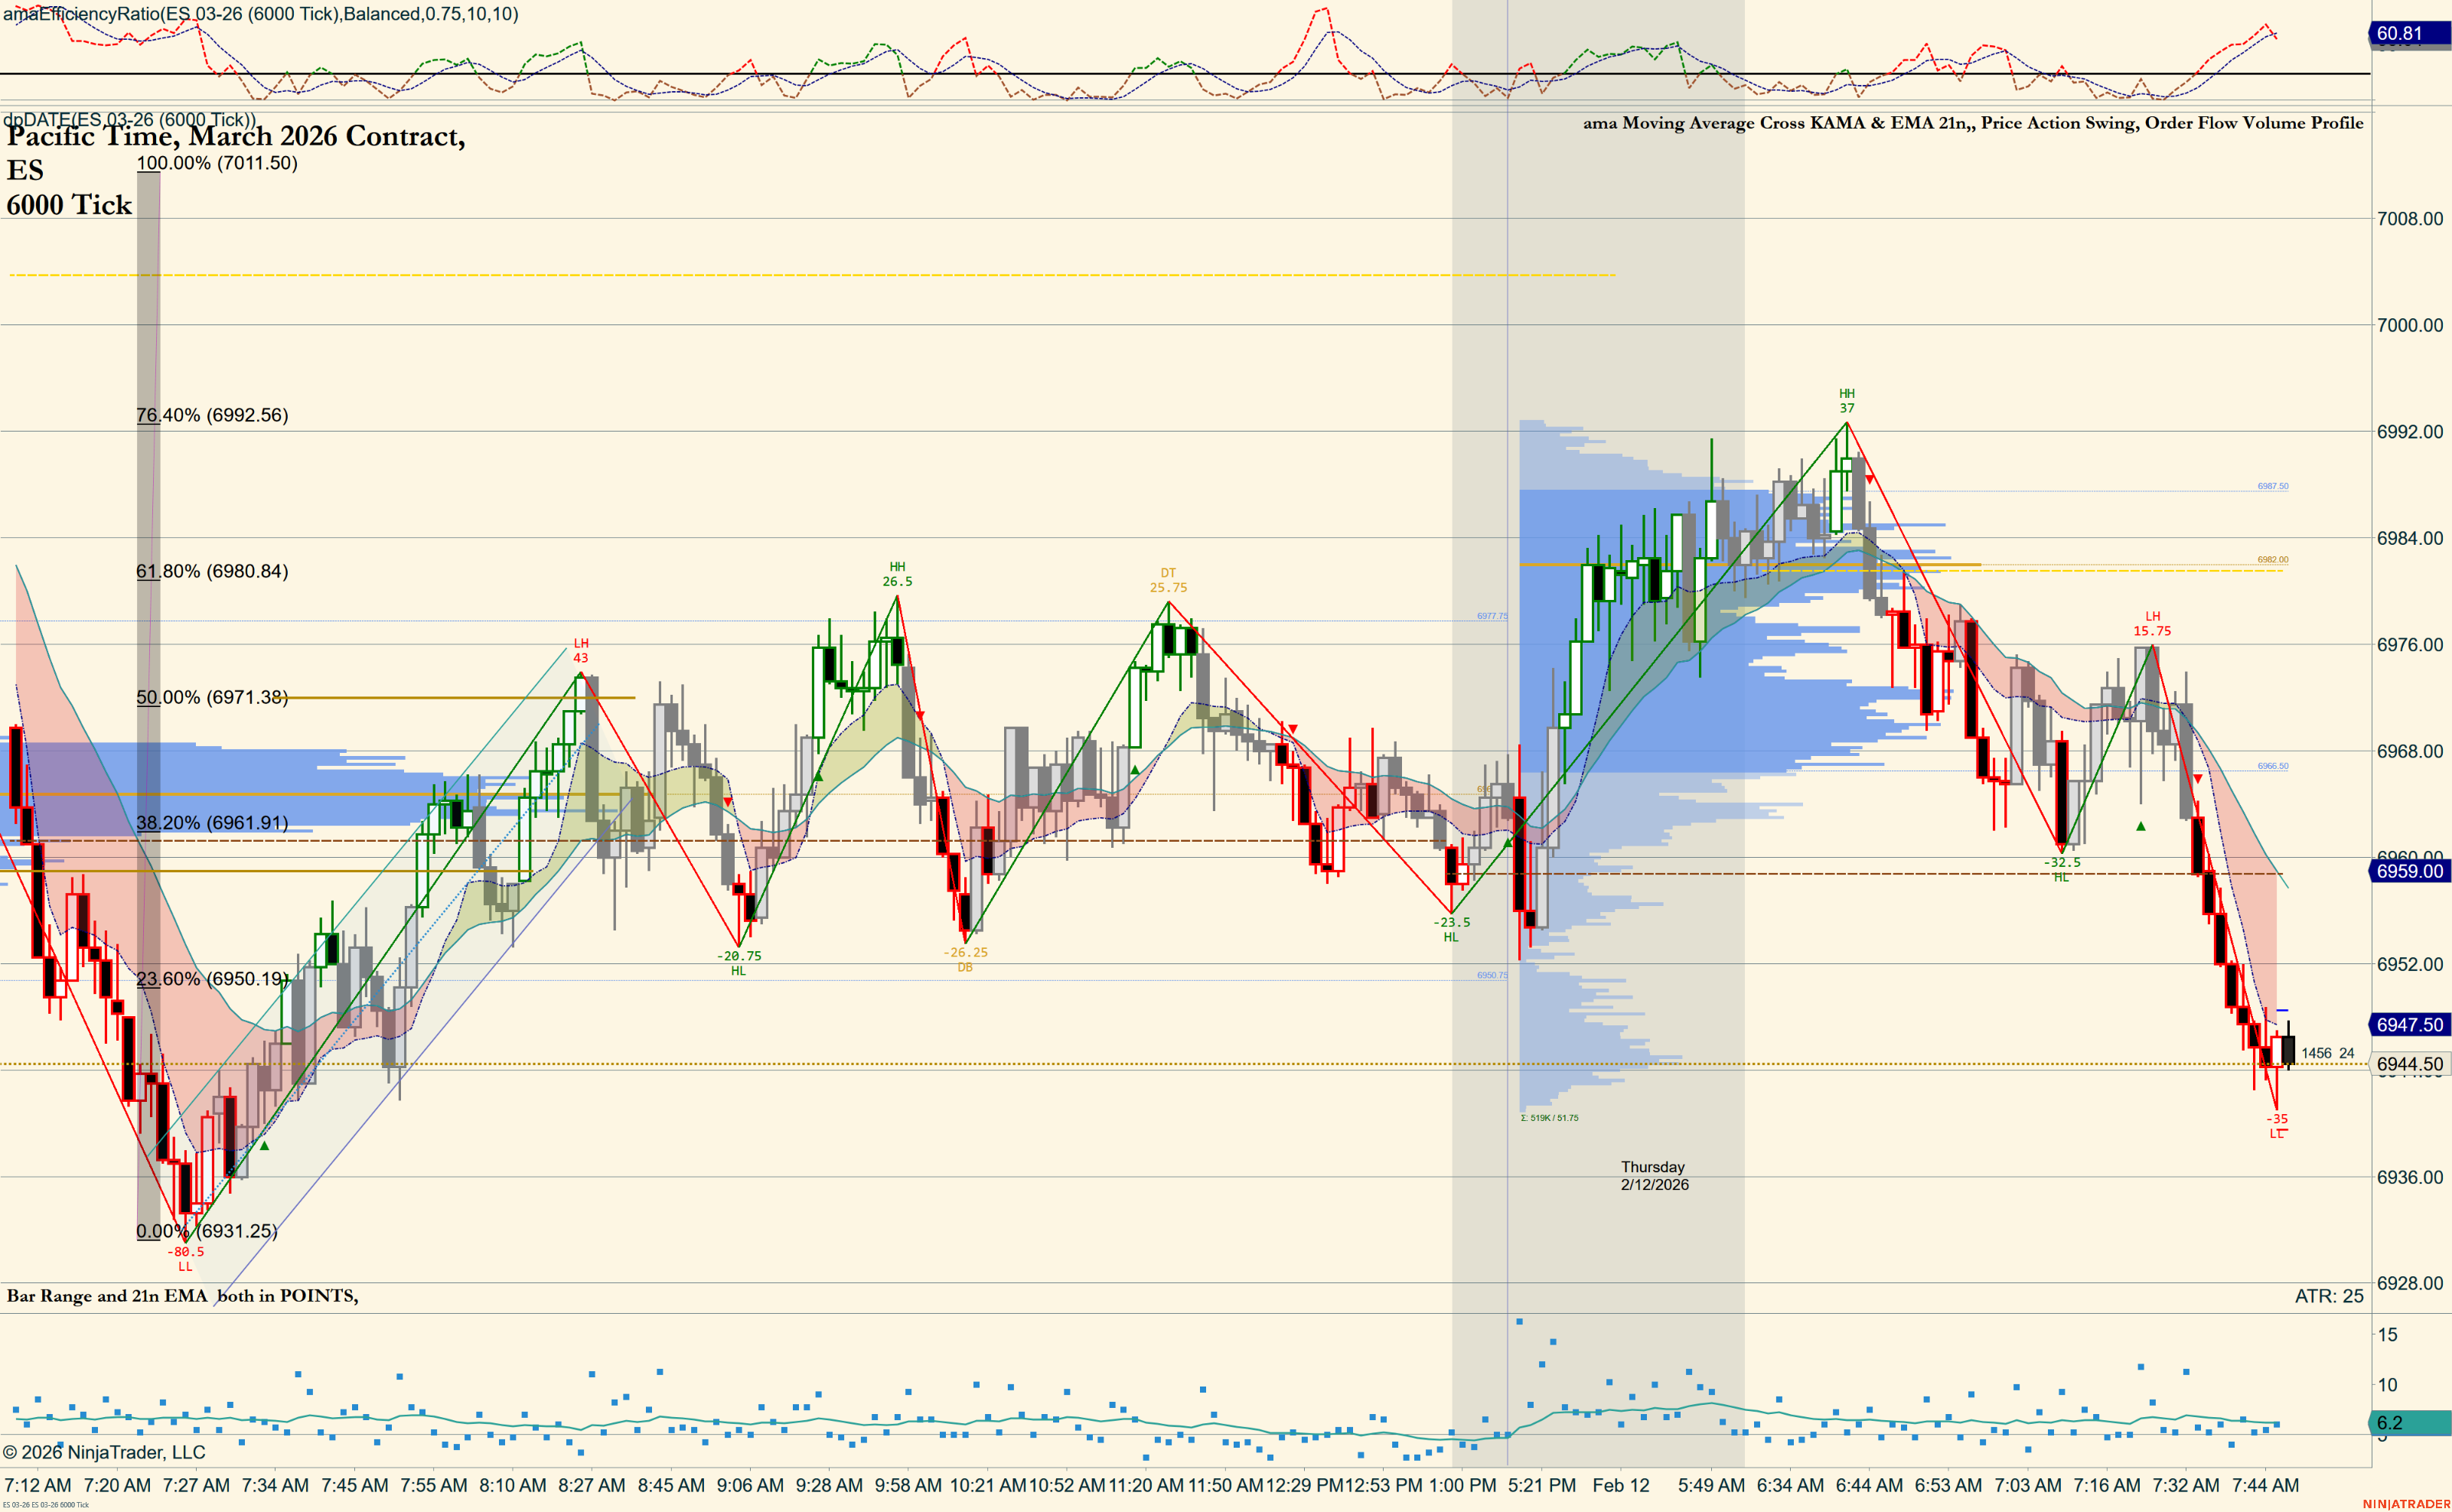
Task: Select the 'Pacific Time, March 2026 Contract,' text
Action: (236, 136)
